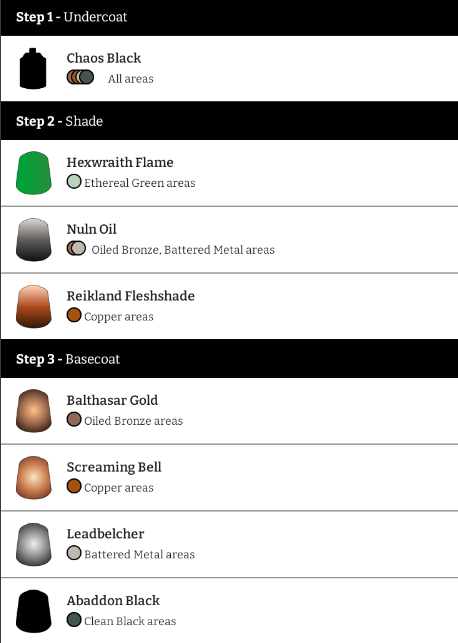Click the green Hexwraith Flame paint pot
458x643 pixels.
click(34, 173)
